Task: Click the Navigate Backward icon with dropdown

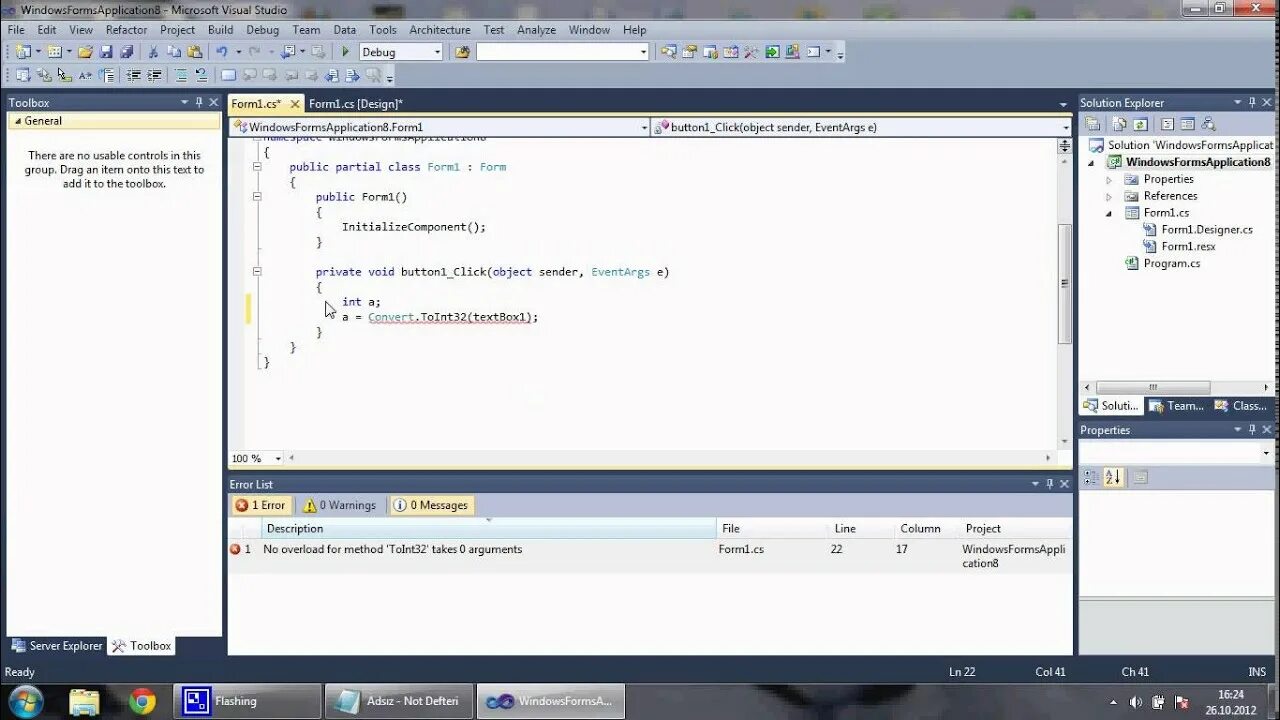Action: (x=292, y=52)
